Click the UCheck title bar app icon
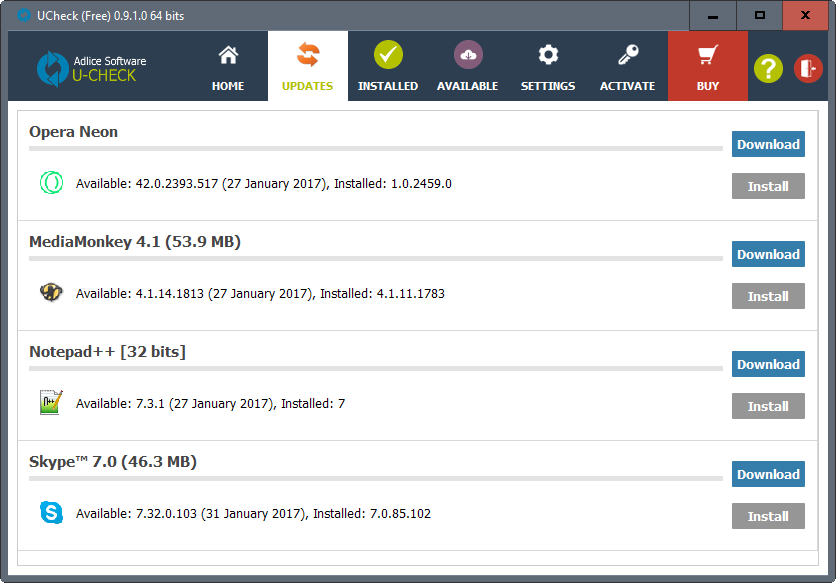Screen dimensions: 836x583 [23, 15]
